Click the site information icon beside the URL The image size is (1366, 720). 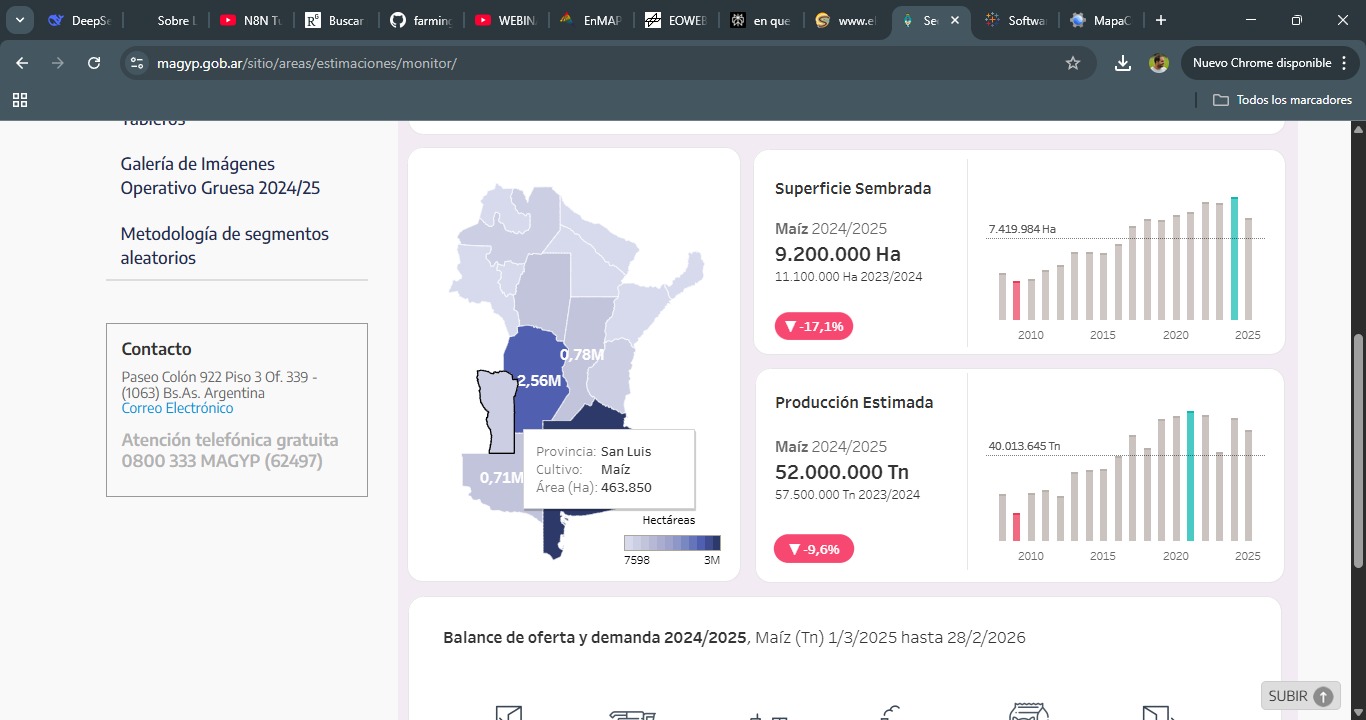click(x=137, y=63)
